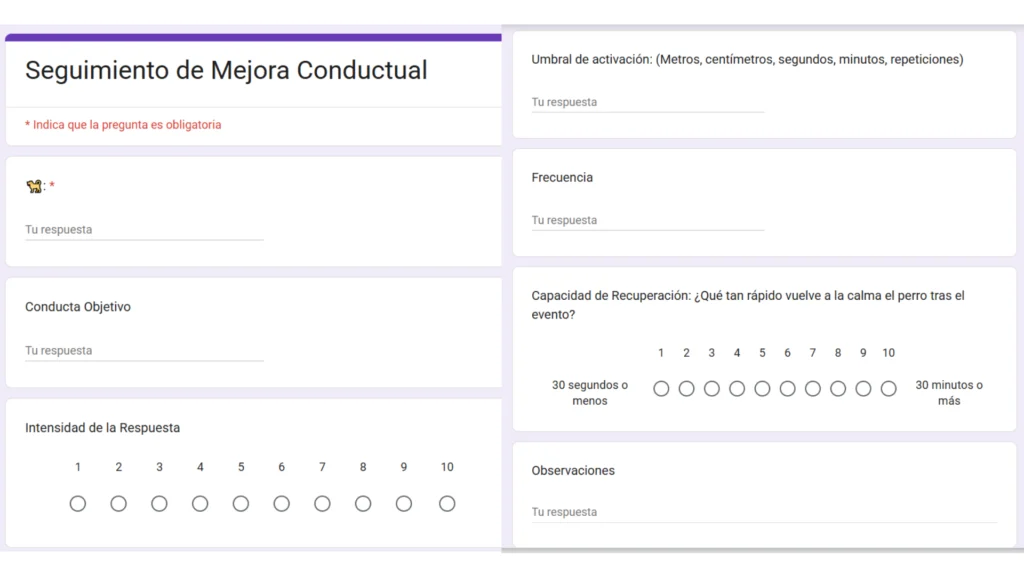Choose 3 for Intensidad de la Respuesta
This screenshot has height=576, width=1024.
159,504
